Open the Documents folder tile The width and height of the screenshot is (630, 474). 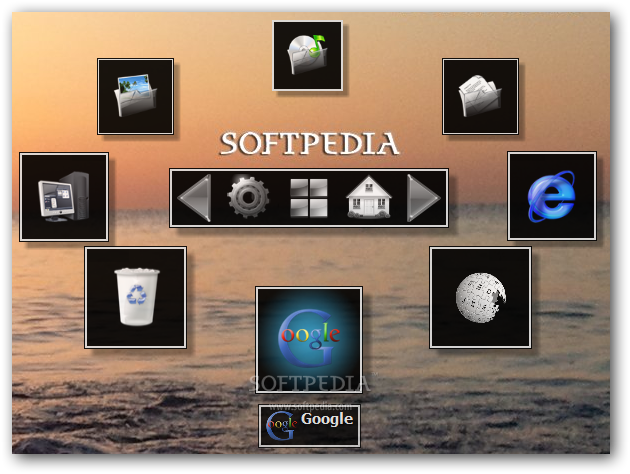pyautogui.click(x=480, y=96)
